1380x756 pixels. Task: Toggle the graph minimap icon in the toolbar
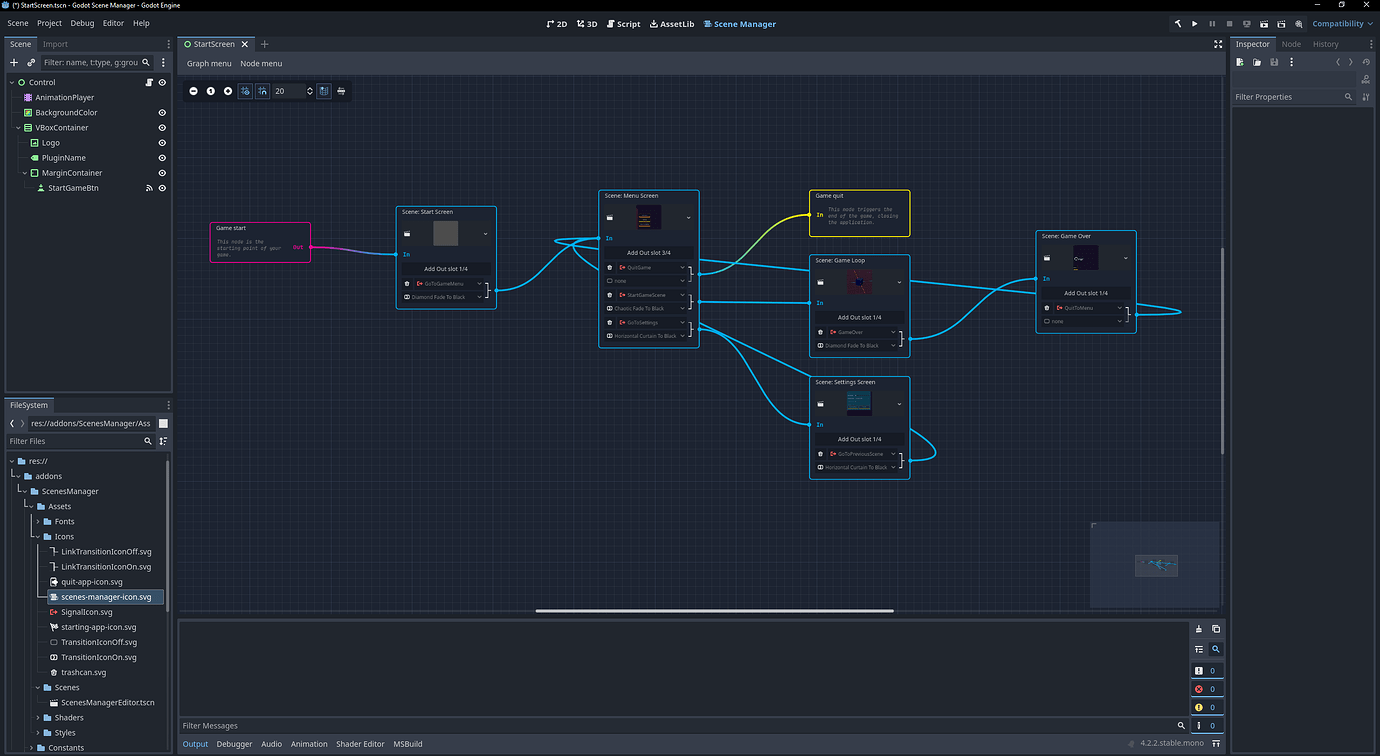coord(323,91)
